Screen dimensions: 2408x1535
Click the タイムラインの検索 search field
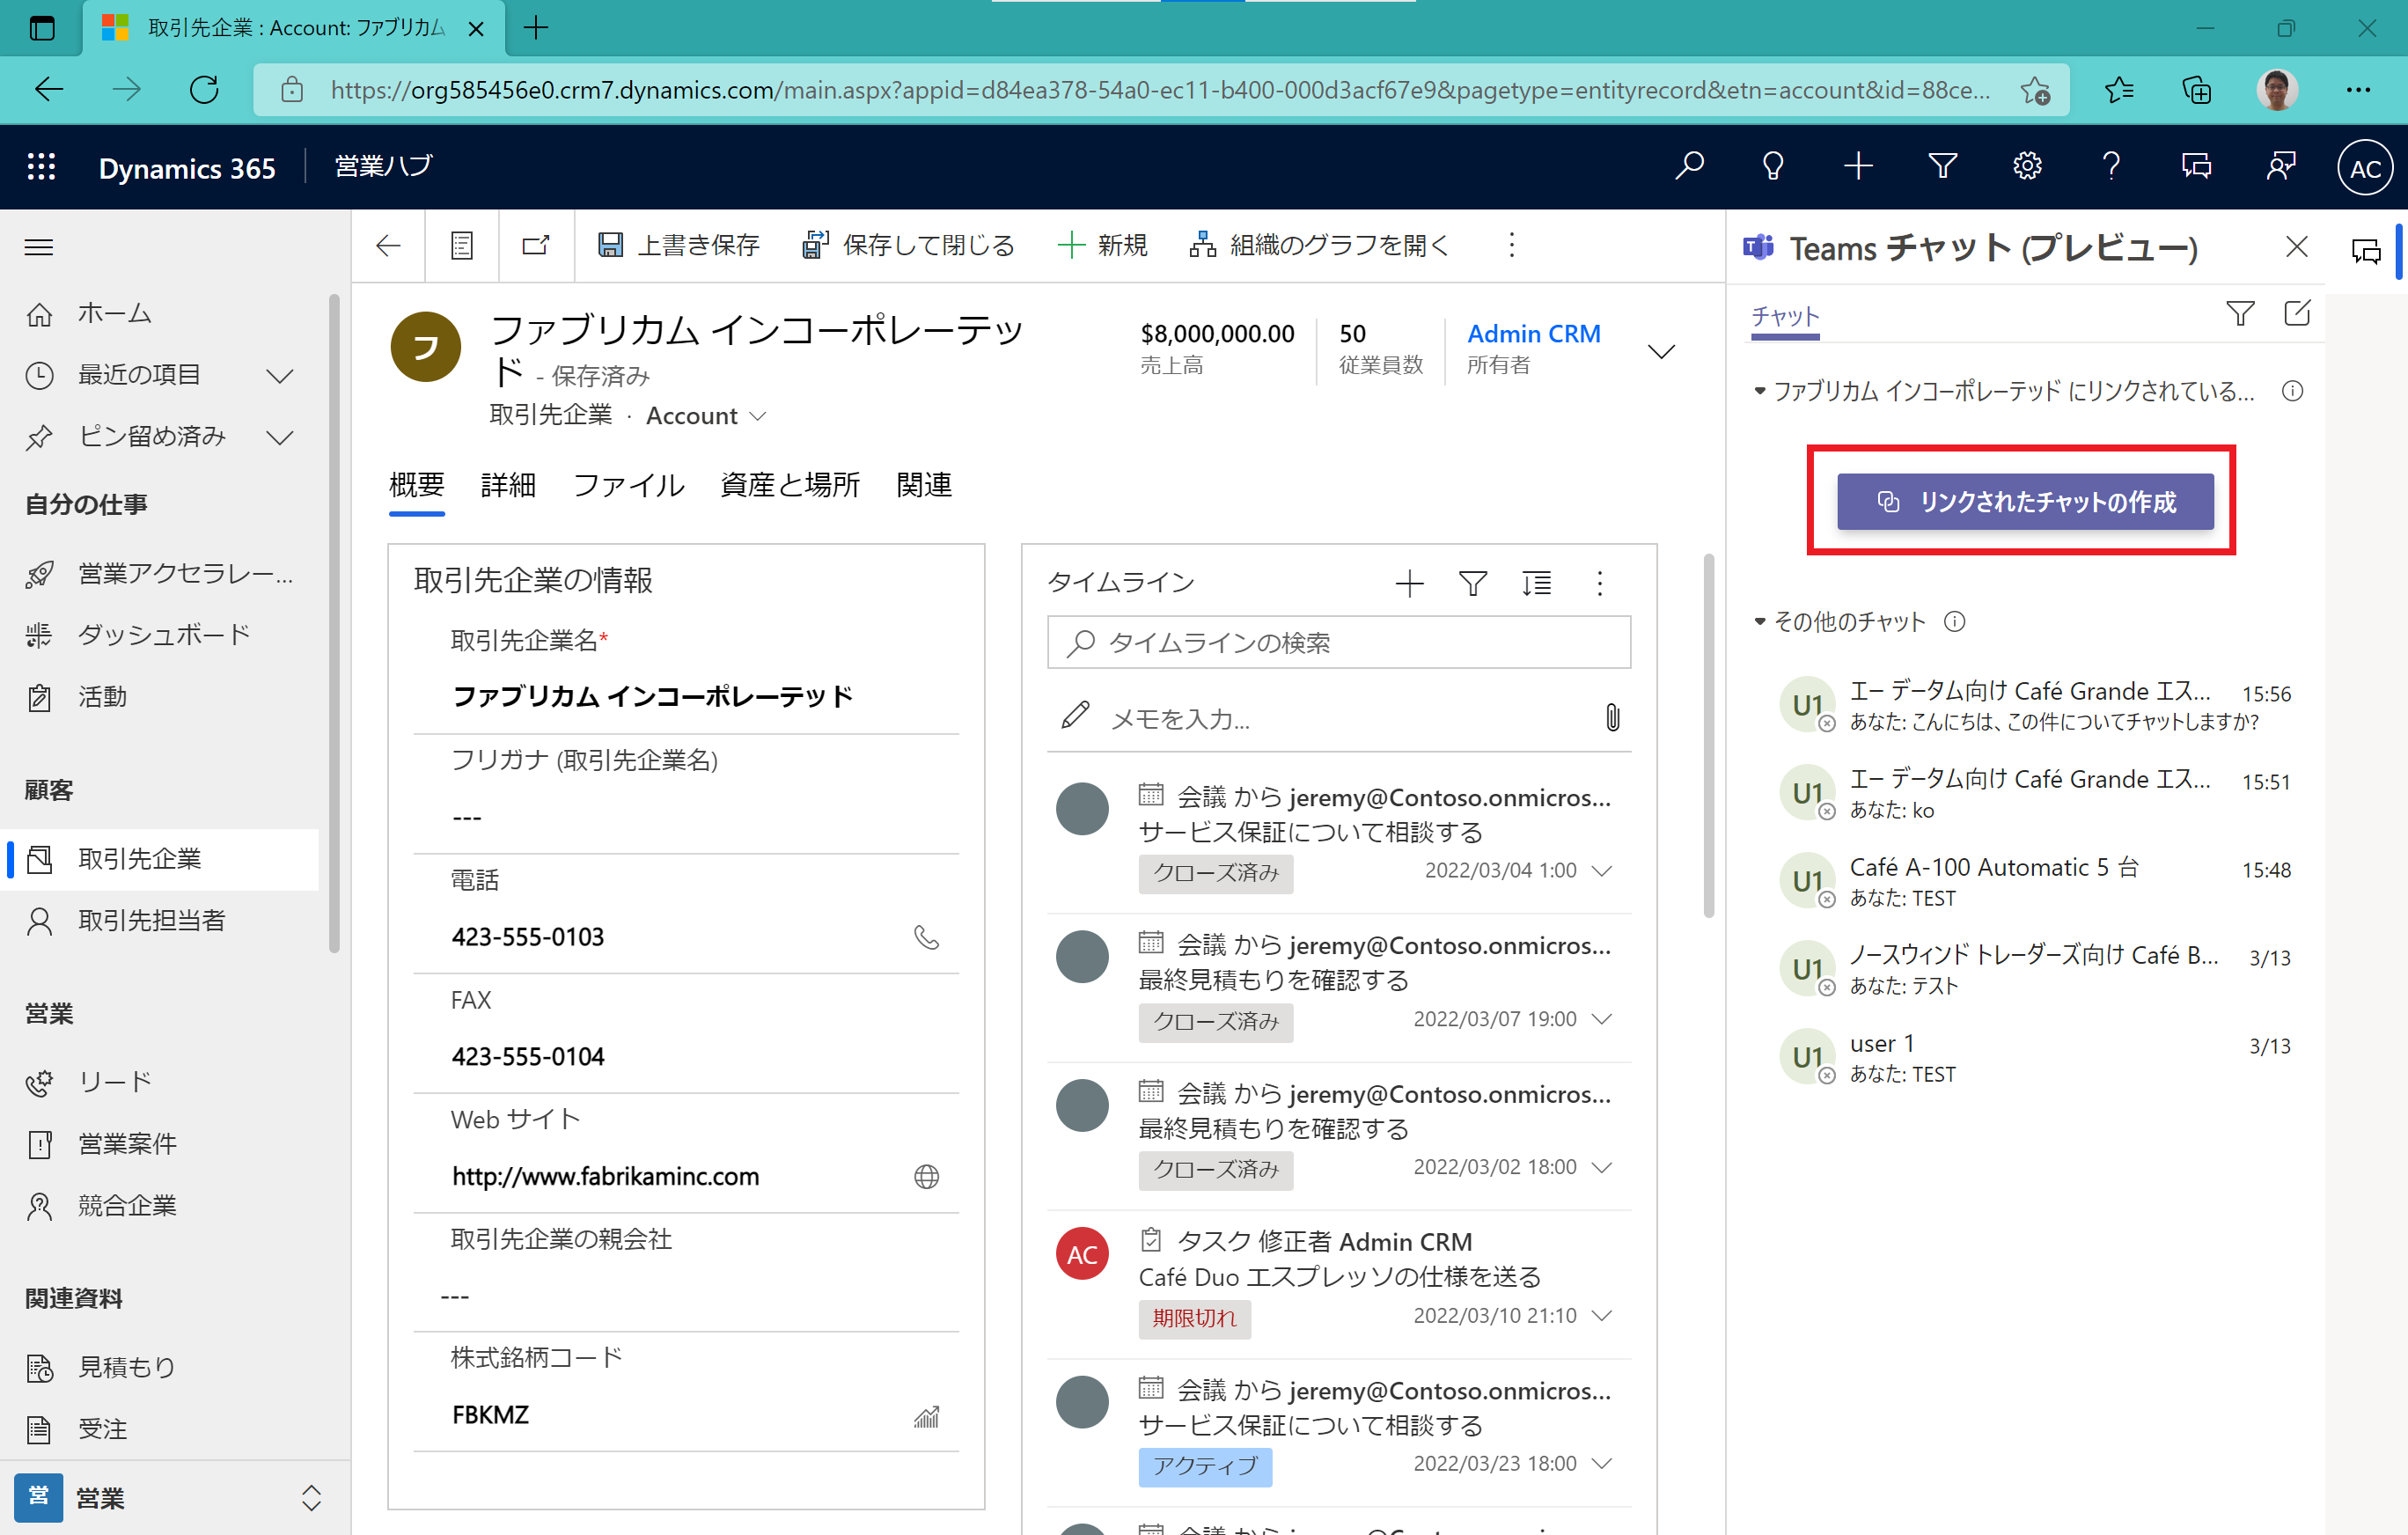tap(1339, 642)
